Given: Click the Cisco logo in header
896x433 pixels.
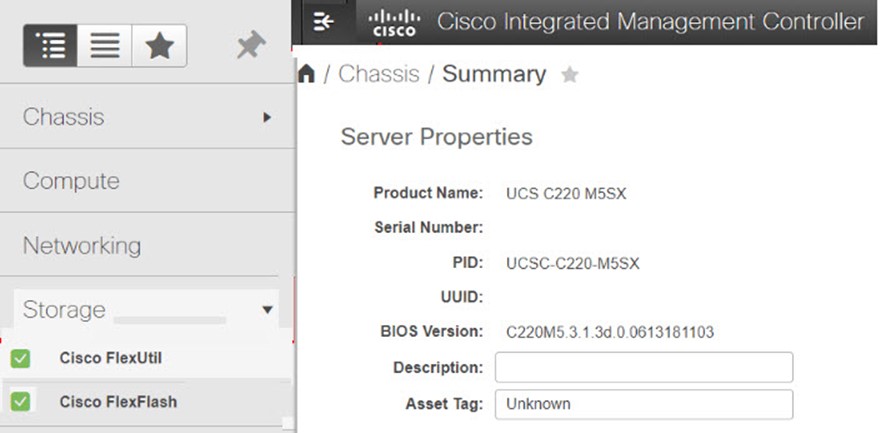Looking at the screenshot, I should tap(394, 23).
